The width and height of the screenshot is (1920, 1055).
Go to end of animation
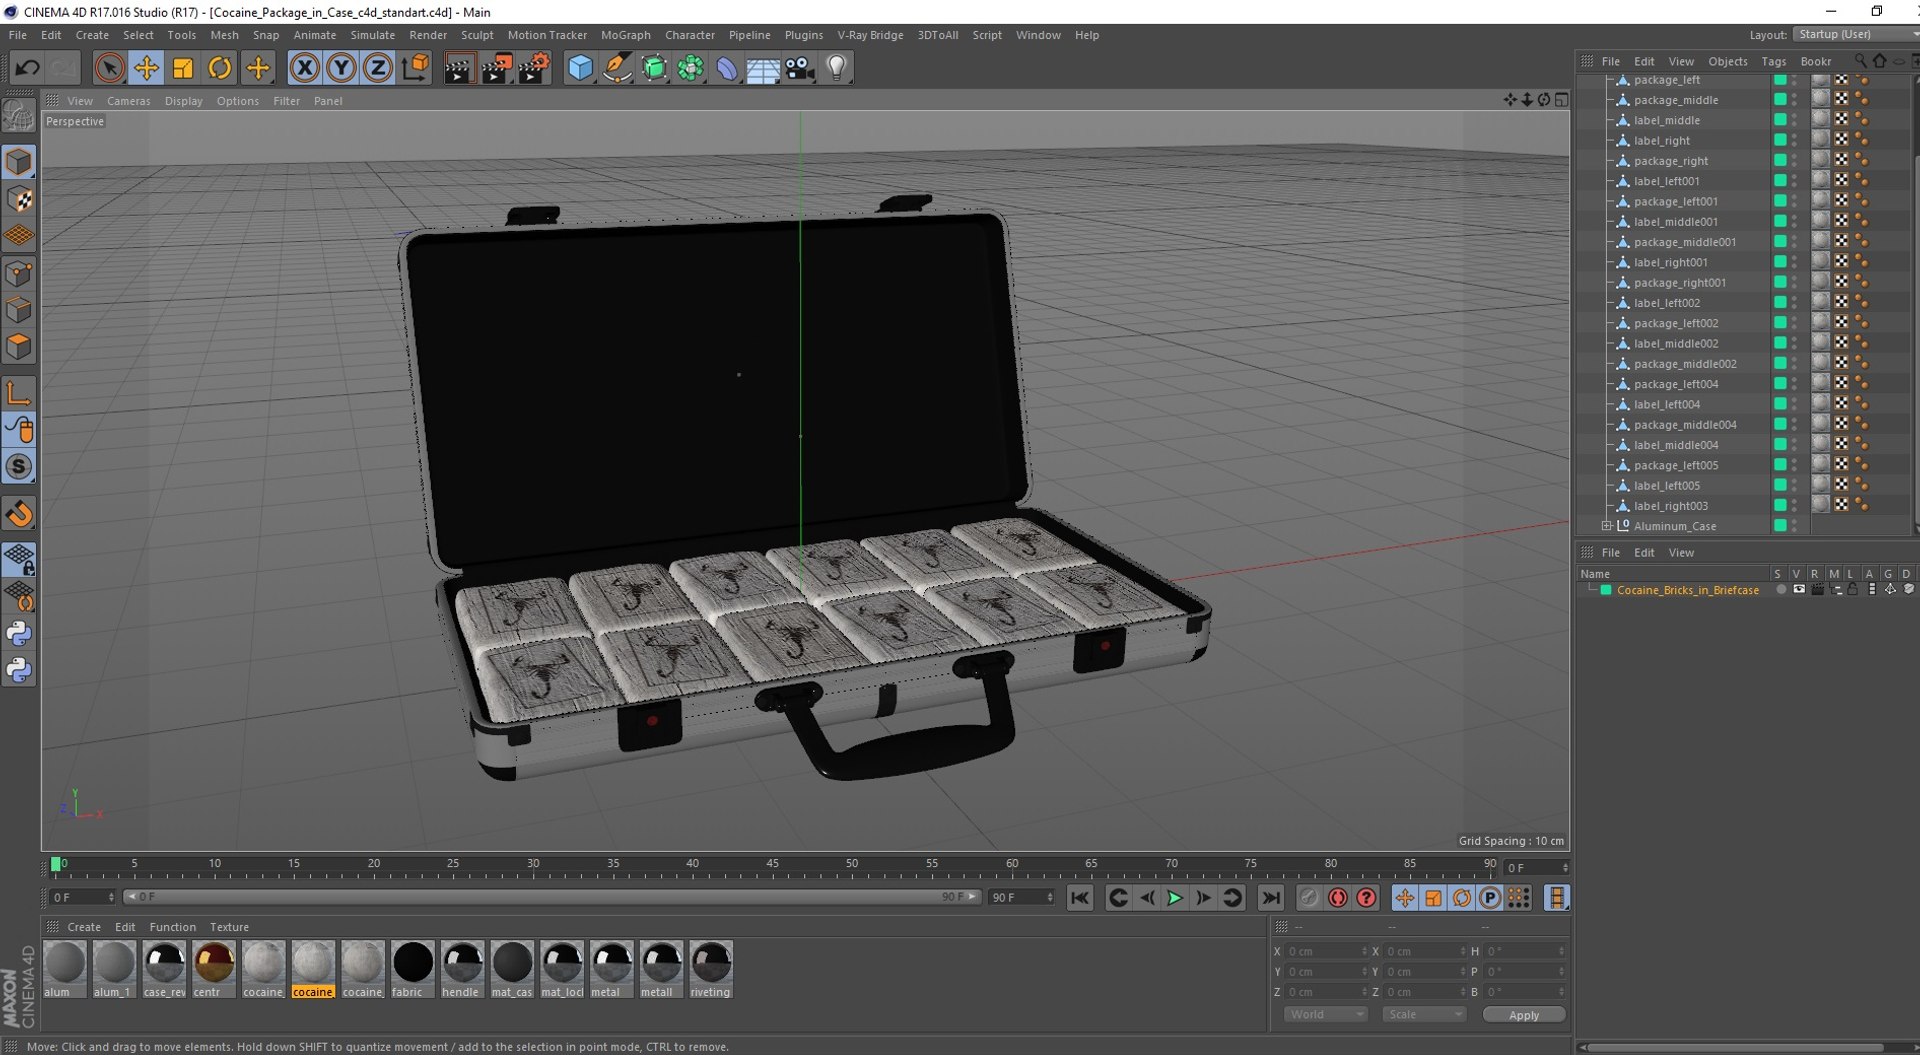[1270, 898]
